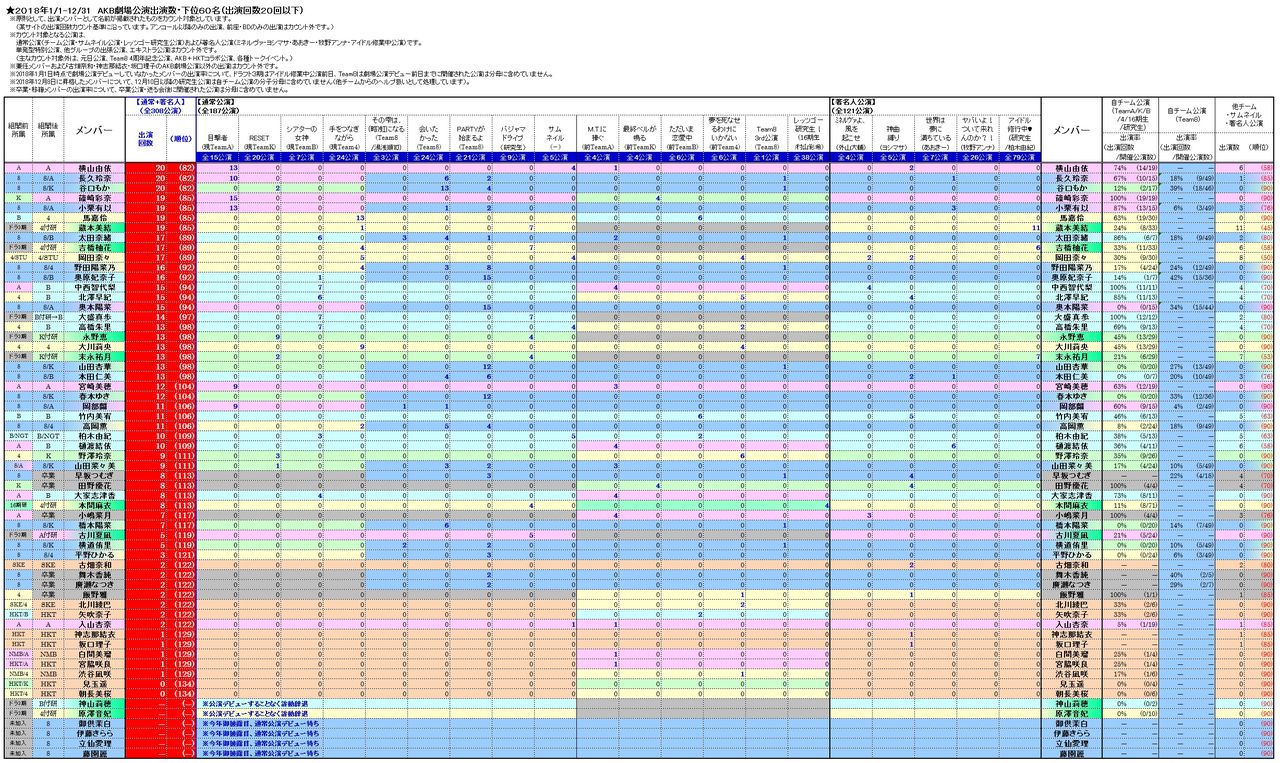Select 横山由依's 目撃者 count of 13

[217, 168]
